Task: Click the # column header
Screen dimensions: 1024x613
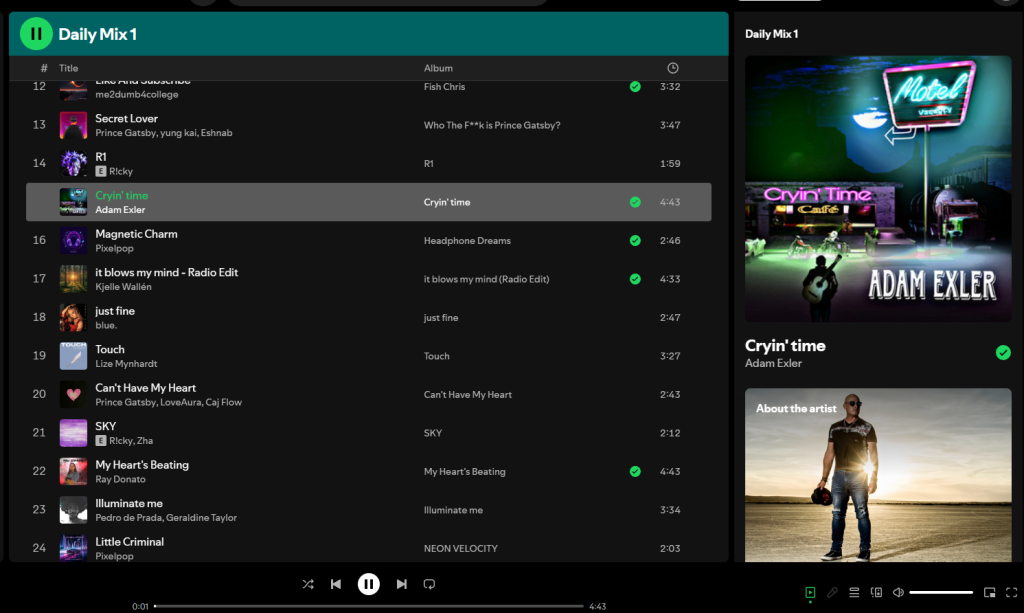Action: pyautogui.click(x=44, y=68)
